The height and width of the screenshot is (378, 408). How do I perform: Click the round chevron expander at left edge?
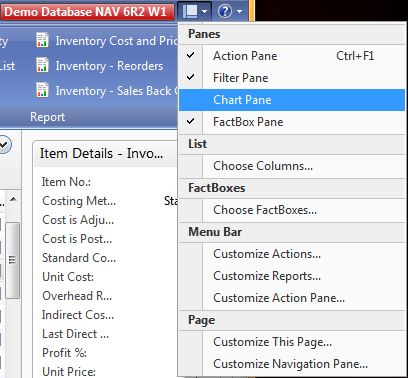coord(4,144)
